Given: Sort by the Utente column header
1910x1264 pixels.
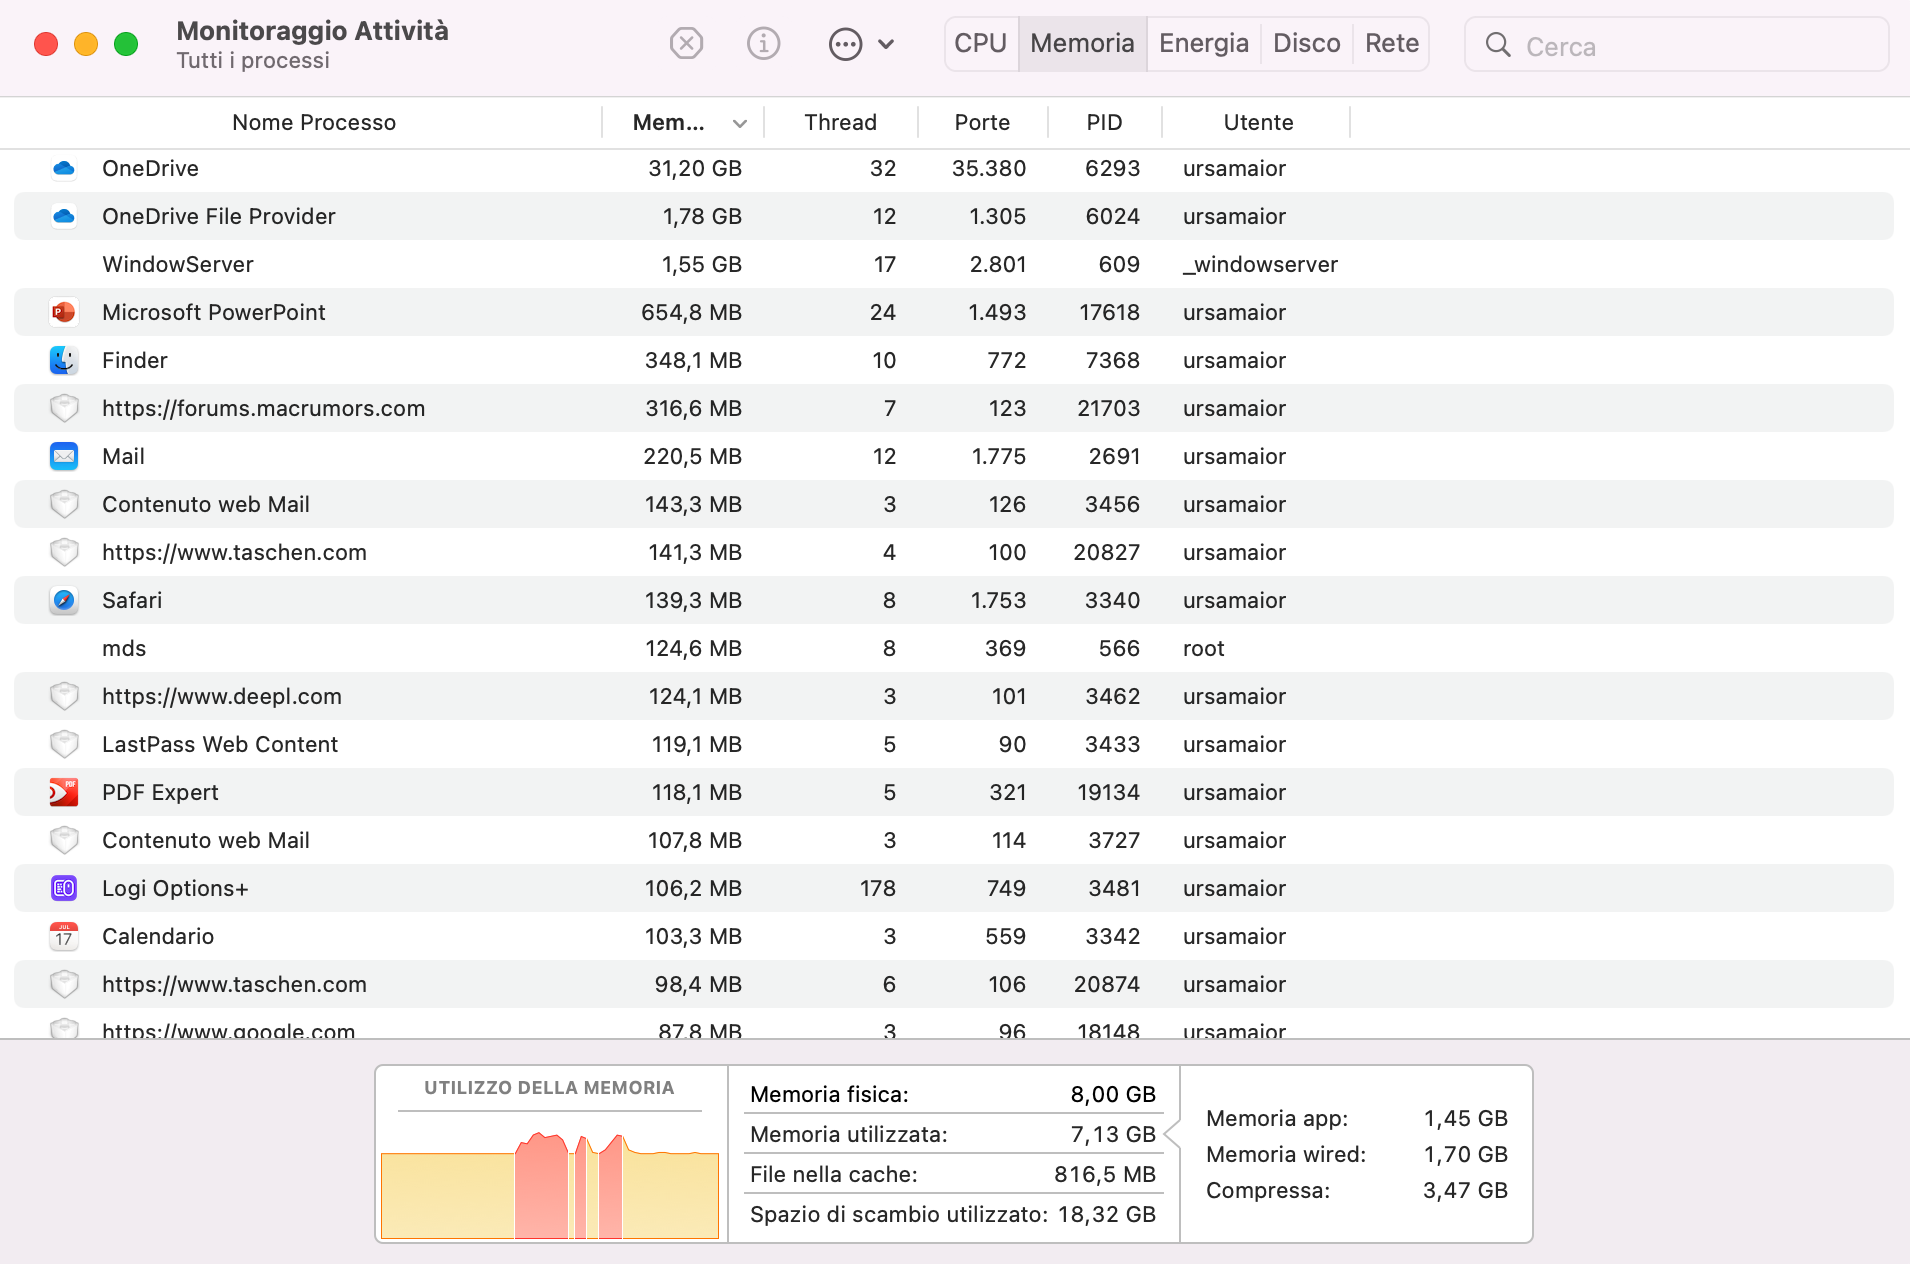Looking at the screenshot, I should tap(1258, 122).
